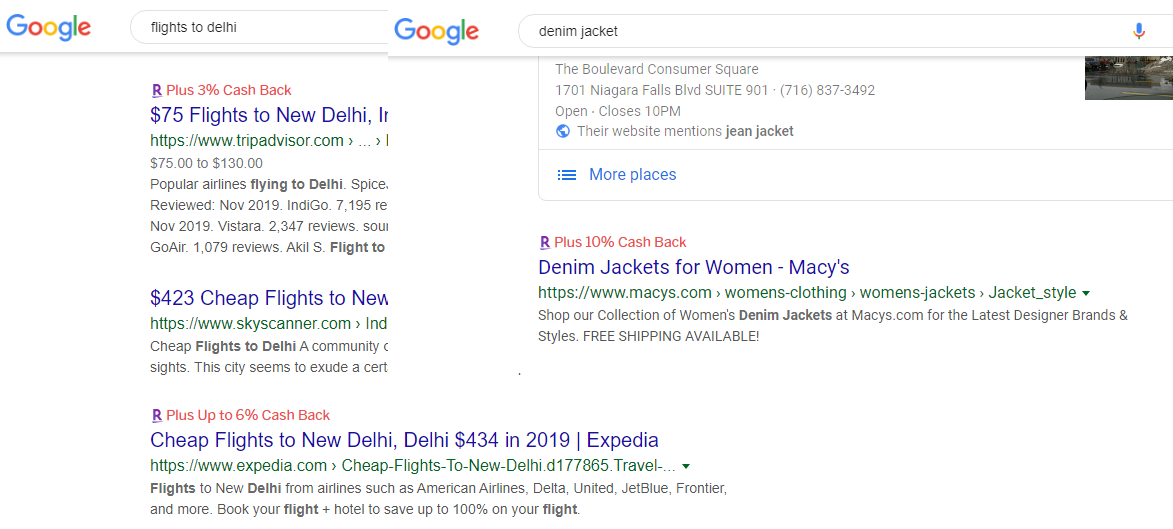Image resolution: width=1173 pixels, height=529 pixels.
Task: Click the store photo thumbnail
Action: click(1128, 78)
